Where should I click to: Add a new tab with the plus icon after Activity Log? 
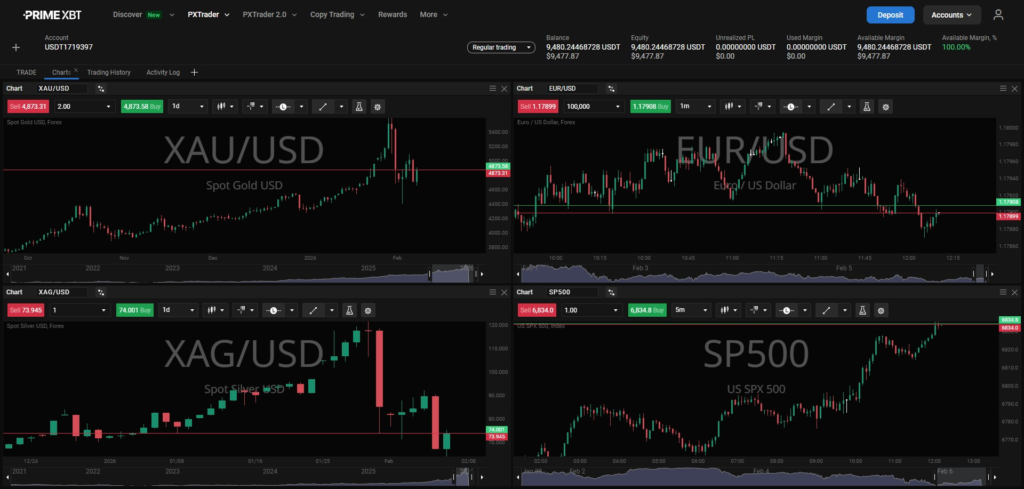(x=194, y=72)
